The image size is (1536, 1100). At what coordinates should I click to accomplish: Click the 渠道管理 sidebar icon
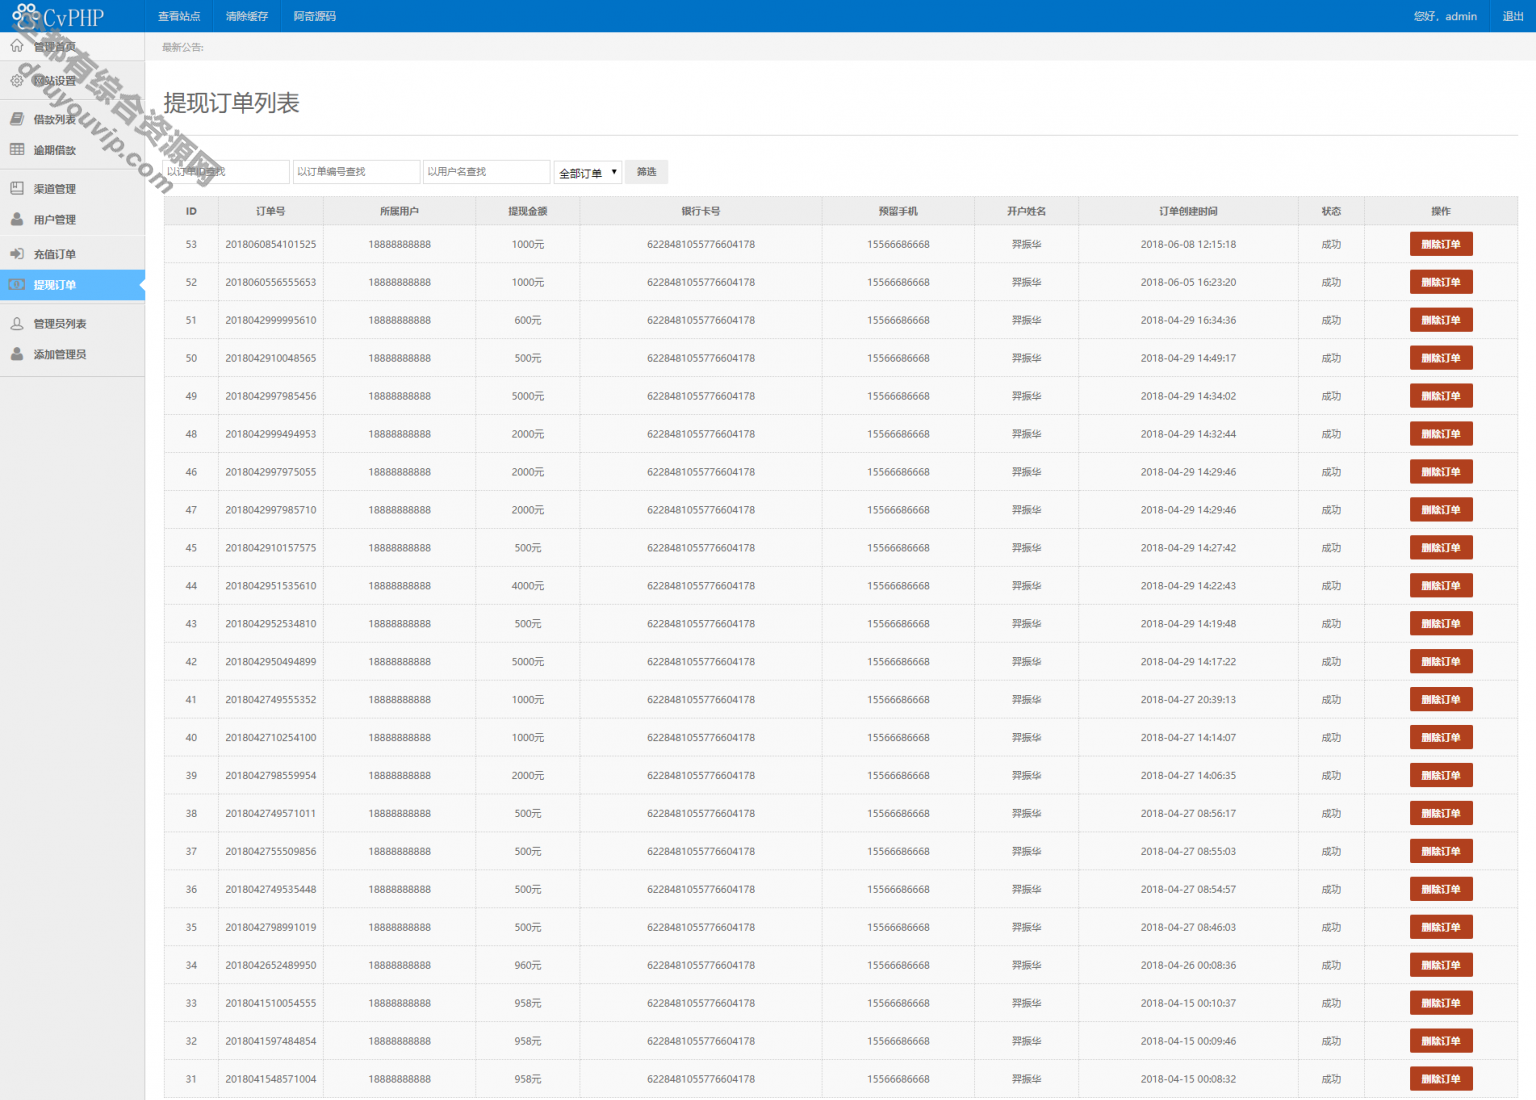point(17,188)
